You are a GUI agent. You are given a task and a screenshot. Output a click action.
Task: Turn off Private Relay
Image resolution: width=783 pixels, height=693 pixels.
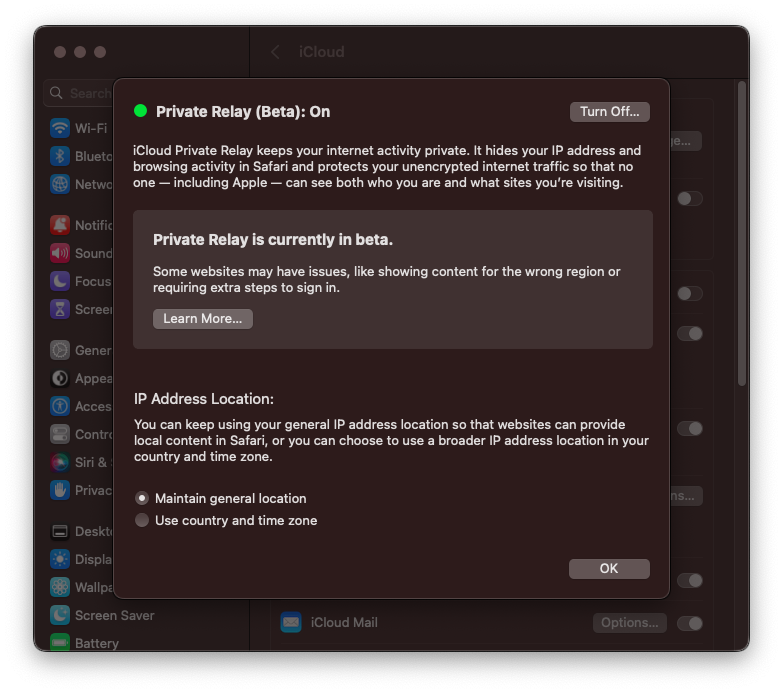tap(609, 112)
